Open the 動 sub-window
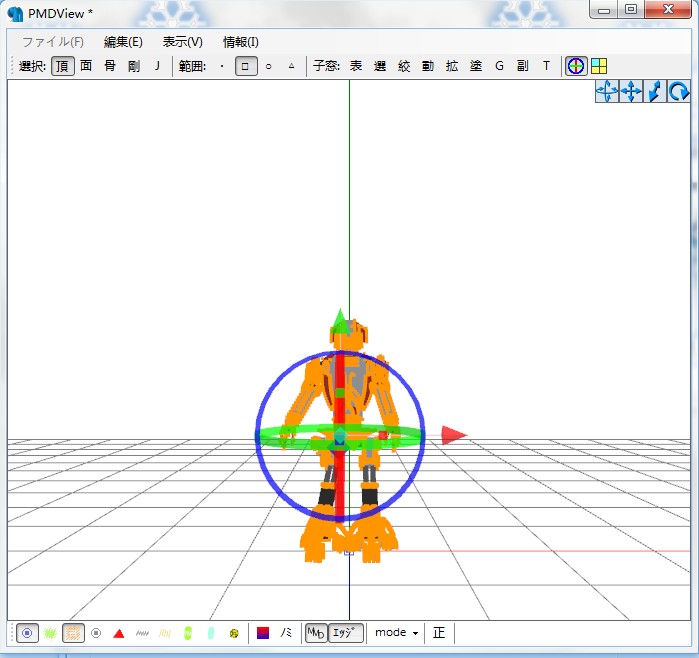Screen dimensions: 699x658 (x=428, y=66)
